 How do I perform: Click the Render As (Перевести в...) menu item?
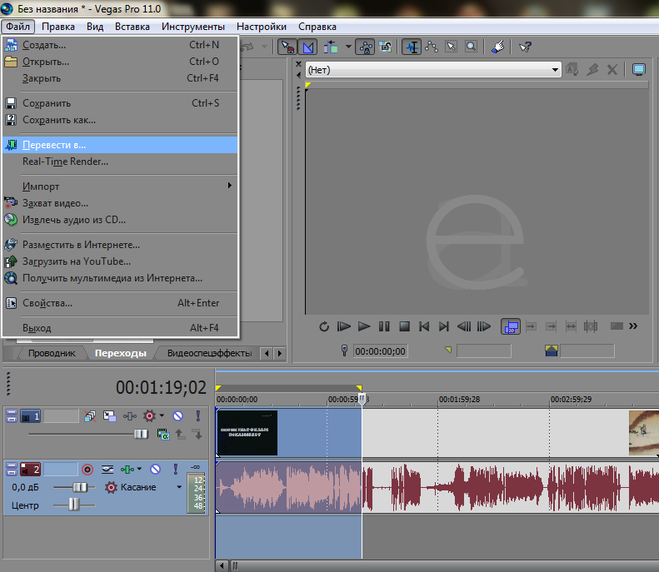(x=120, y=145)
